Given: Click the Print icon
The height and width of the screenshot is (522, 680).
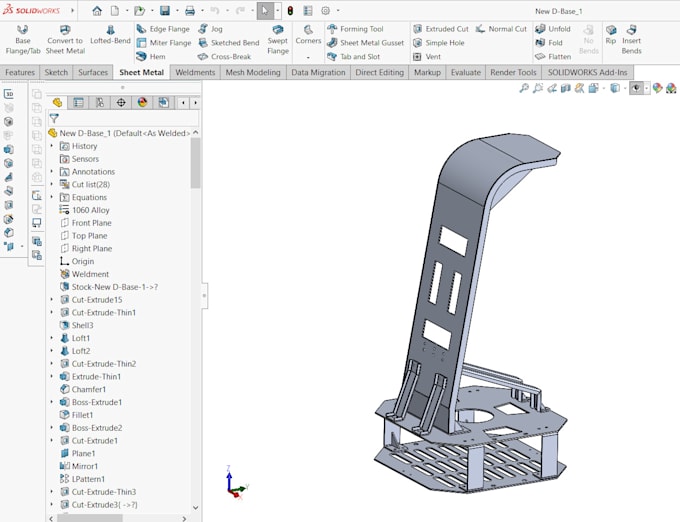Looking at the screenshot, I should pyautogui.click(x=190, y=11).
